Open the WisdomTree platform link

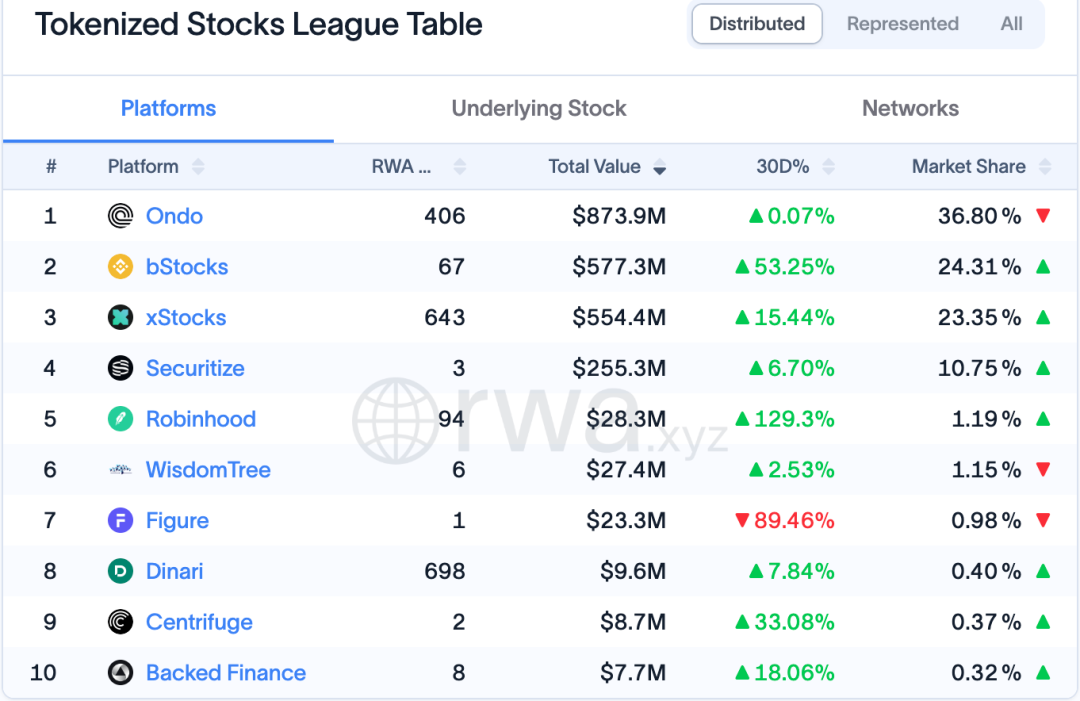click(x=208, y=470)
